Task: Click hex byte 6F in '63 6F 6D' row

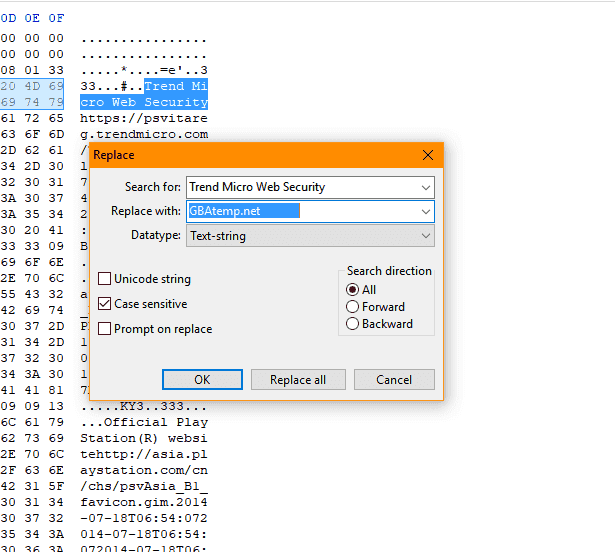Action: point(32,135)
